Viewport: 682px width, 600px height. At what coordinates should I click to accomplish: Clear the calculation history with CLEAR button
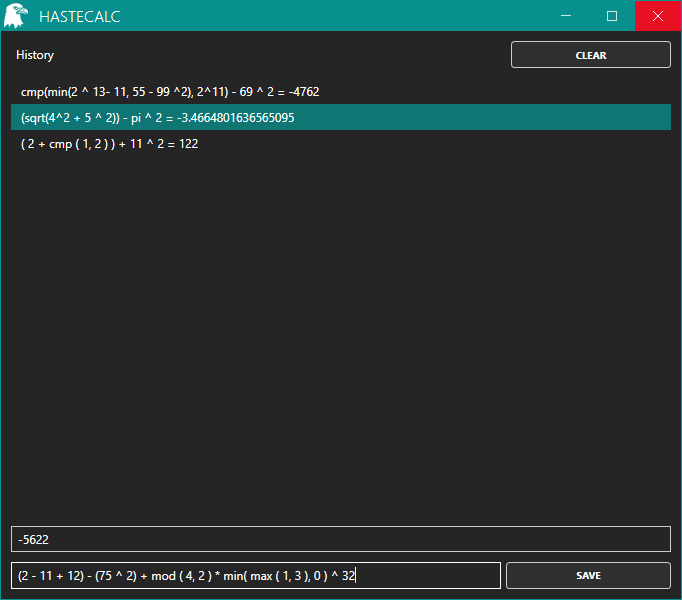(591, 55)
